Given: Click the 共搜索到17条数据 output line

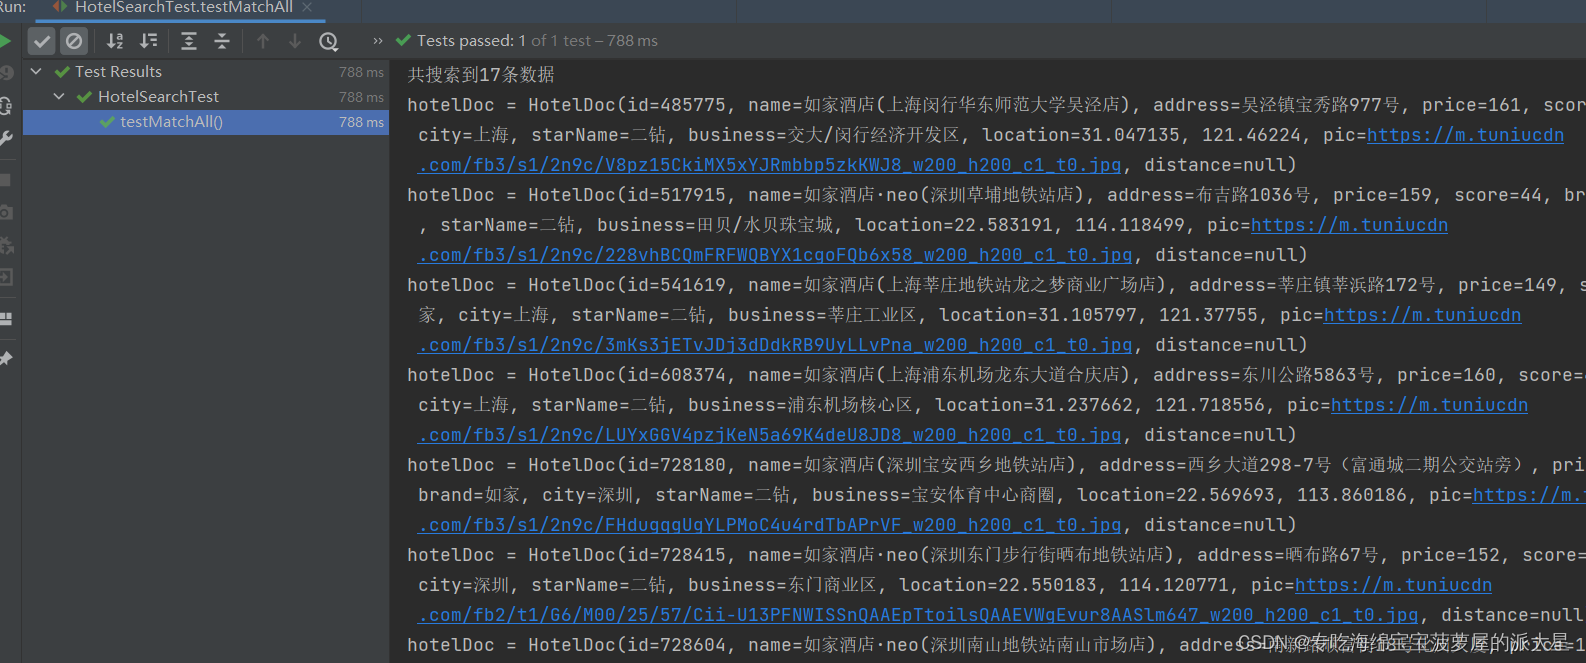Looking at the screenshot, I should [481, 75].
